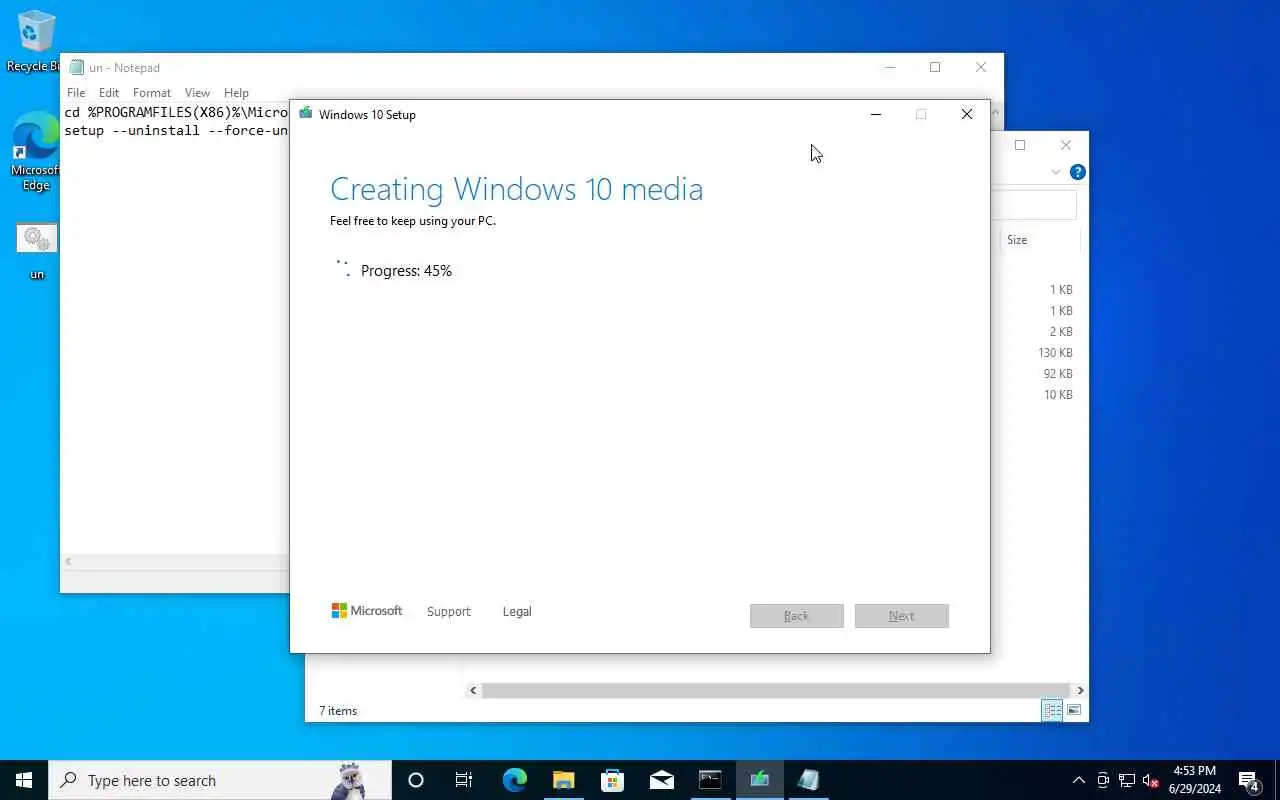Click Explorer horizontal scrollbar left arrow
Image resolution: width=1280 pixels, height=800 pixels.
pyautogui.click(x=474, y=690)
